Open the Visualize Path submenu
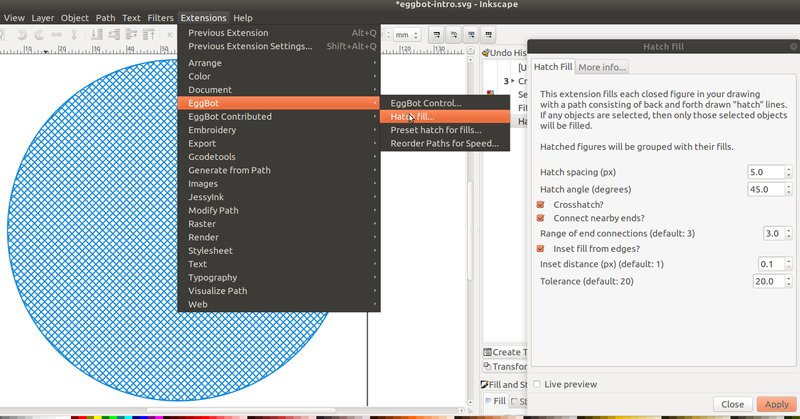The width and height of the screenshot is (800, 419). pos(279,291)
